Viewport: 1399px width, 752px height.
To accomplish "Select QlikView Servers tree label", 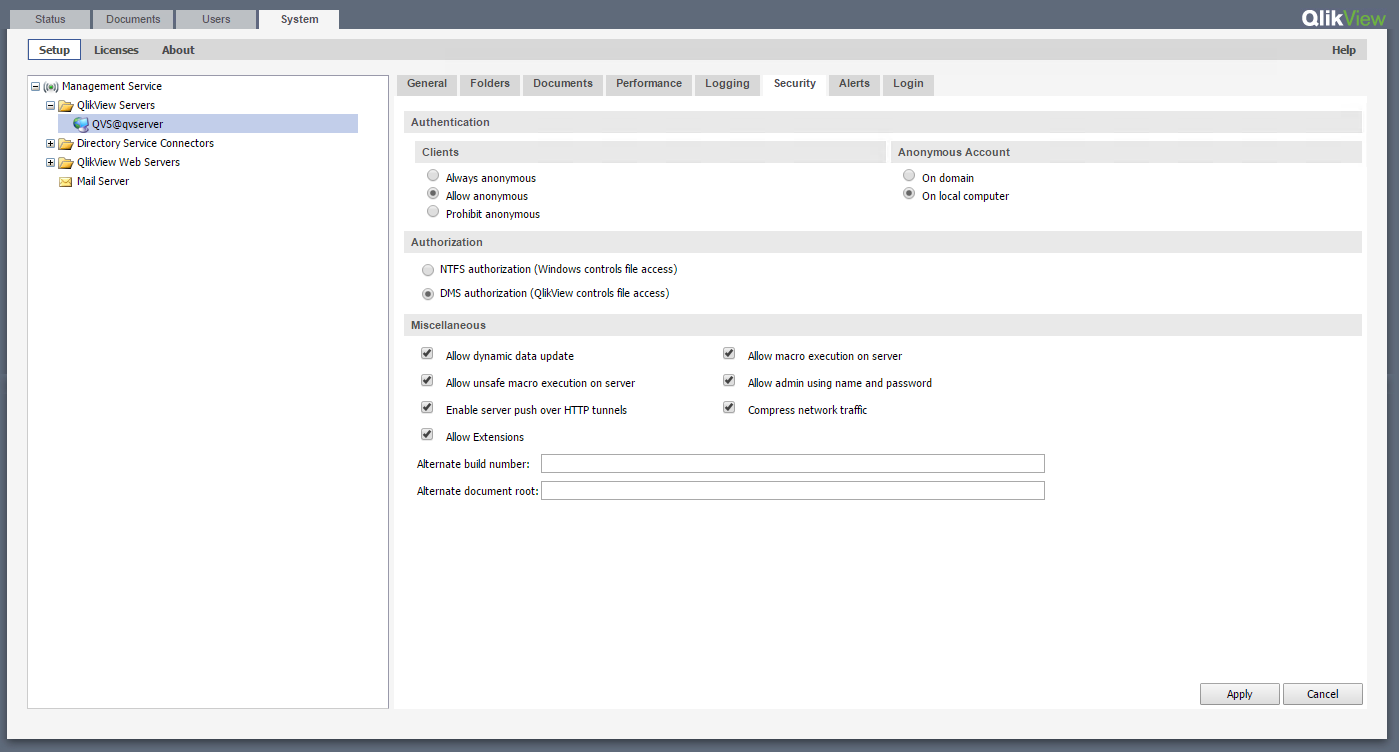I will tap(116, 105).
